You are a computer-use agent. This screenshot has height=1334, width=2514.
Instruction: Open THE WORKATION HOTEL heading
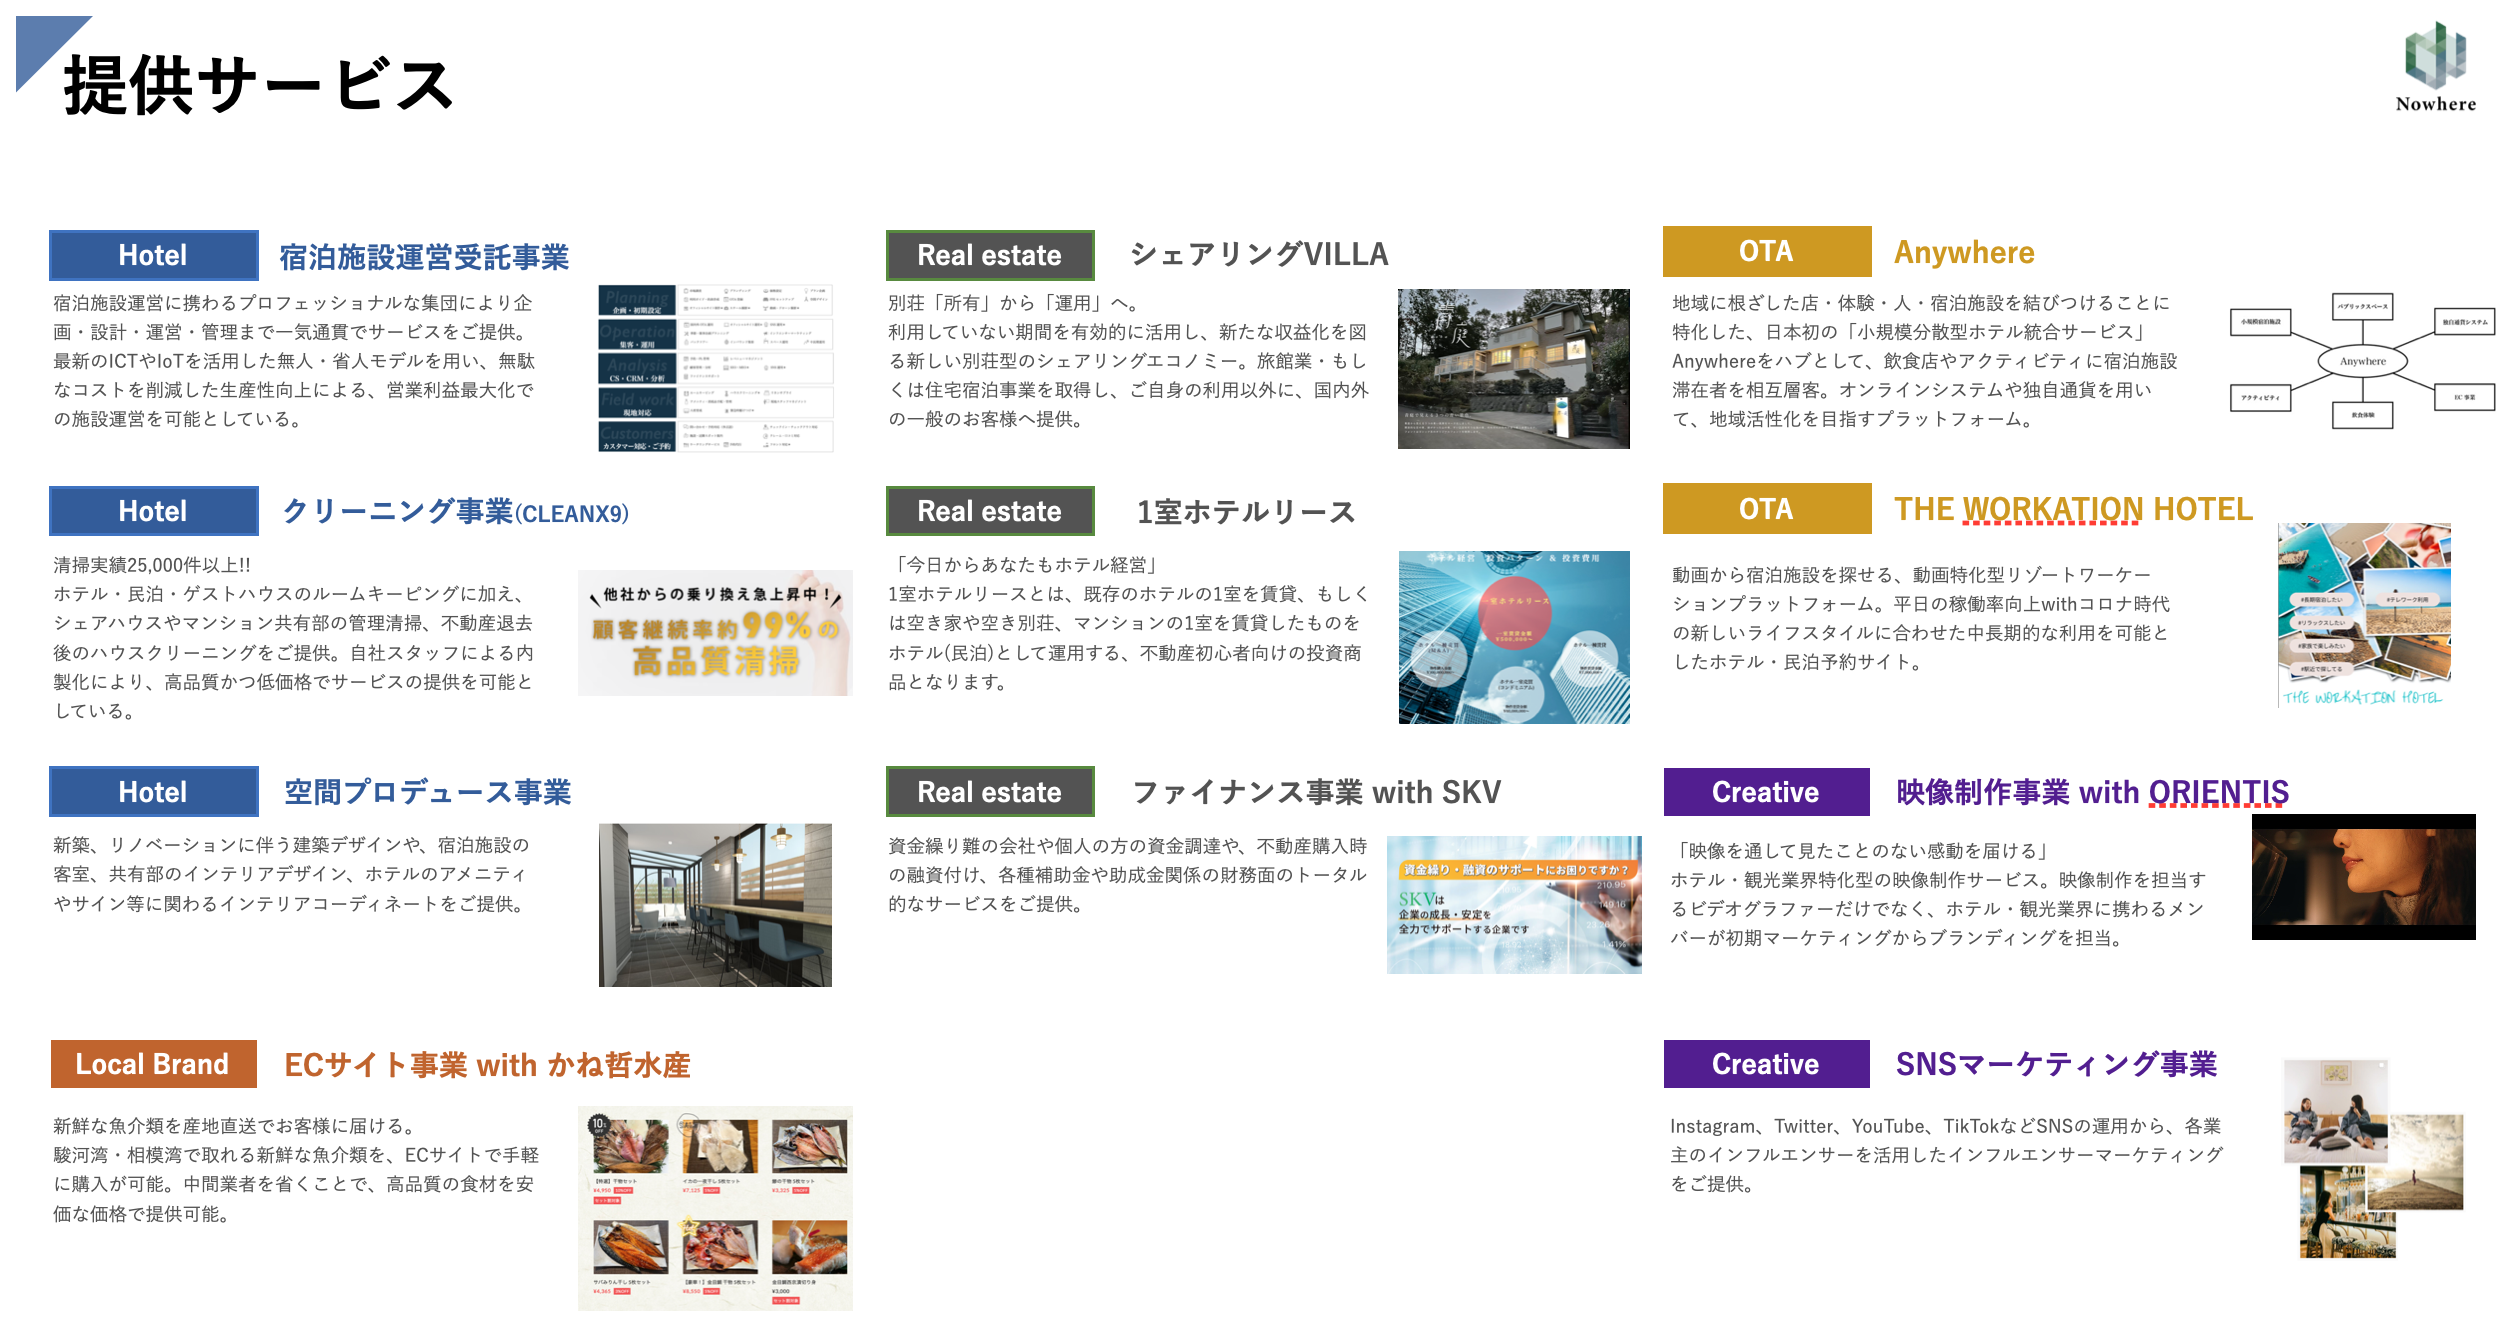point(2072,509)
